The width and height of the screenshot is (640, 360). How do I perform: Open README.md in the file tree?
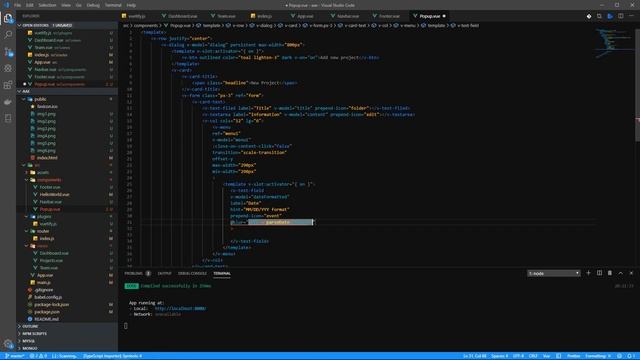click(x=47, y=319)
